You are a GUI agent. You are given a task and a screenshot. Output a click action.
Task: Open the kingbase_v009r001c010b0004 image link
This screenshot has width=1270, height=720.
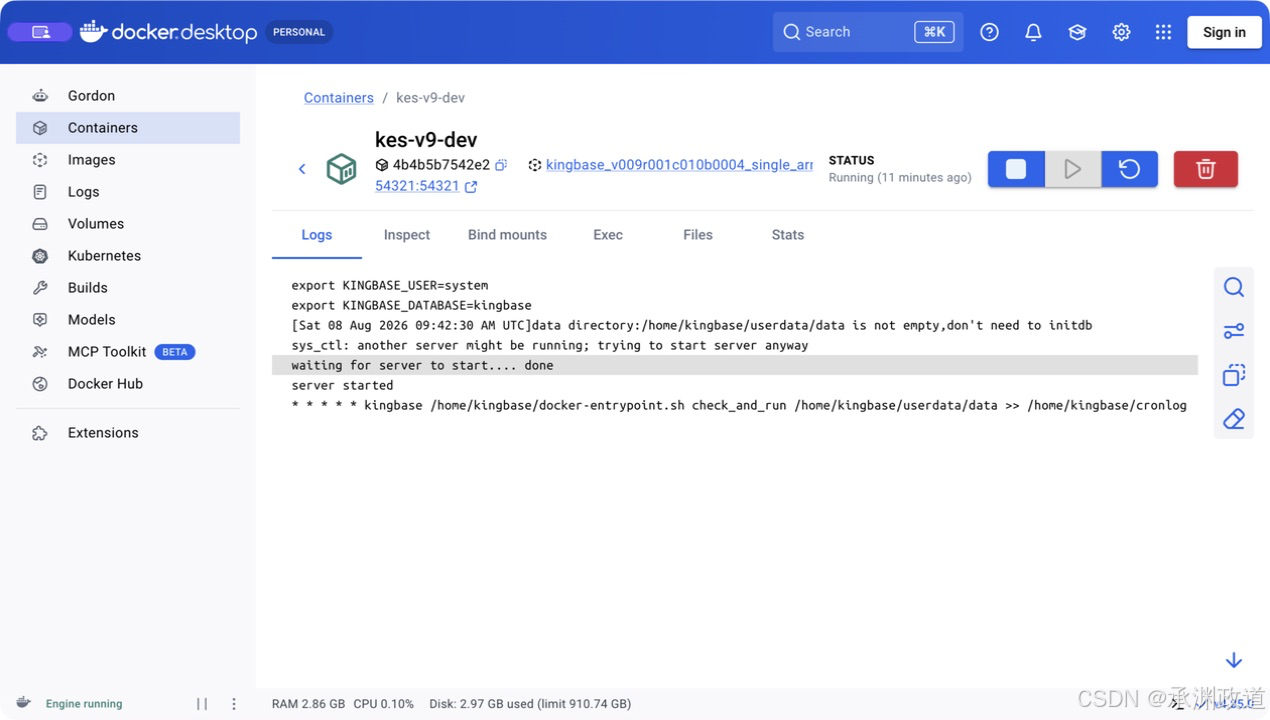coord(679,165)
